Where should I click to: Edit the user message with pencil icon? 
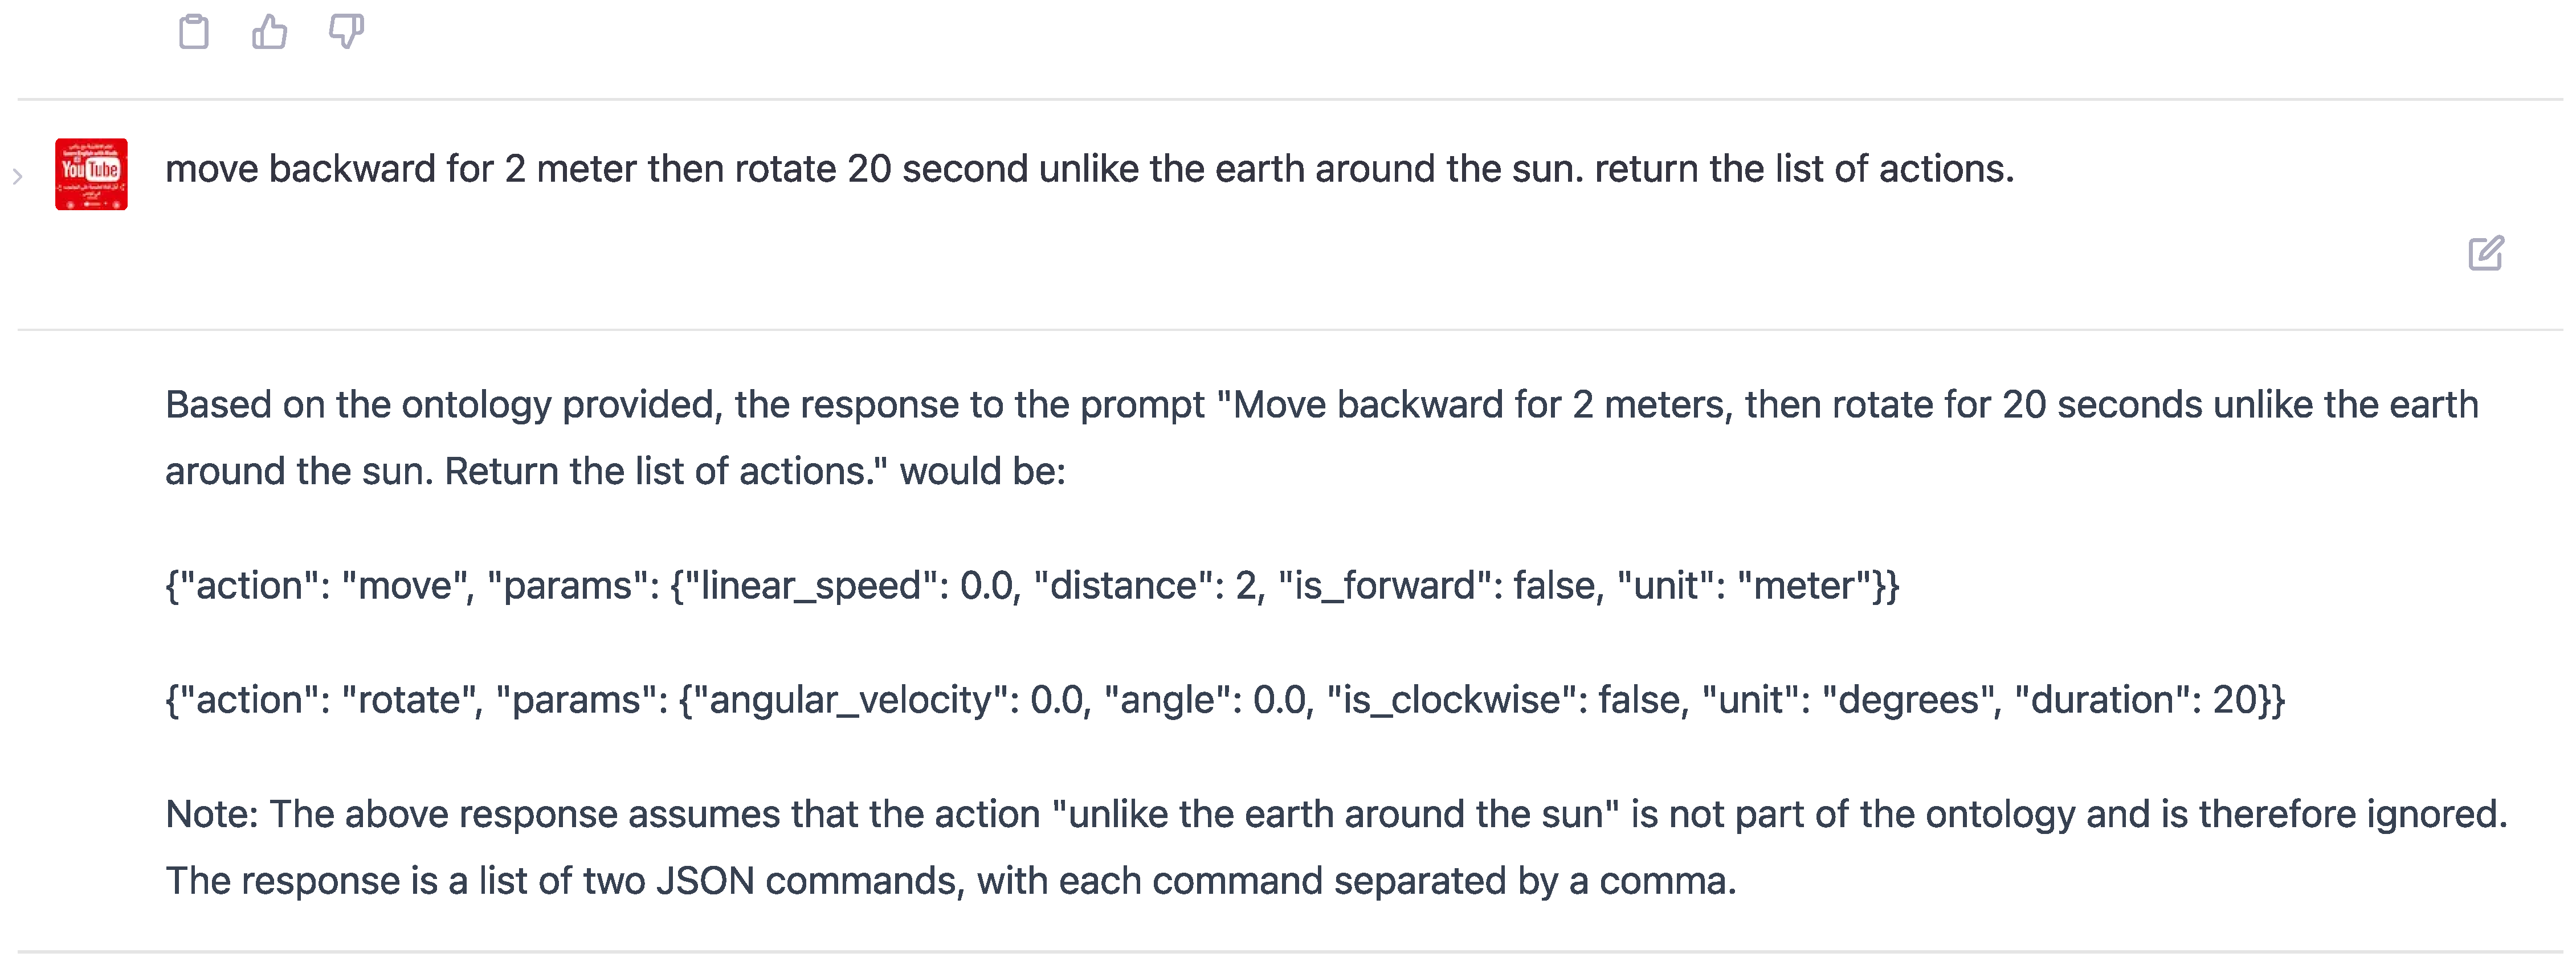[x=2485, y=253]
